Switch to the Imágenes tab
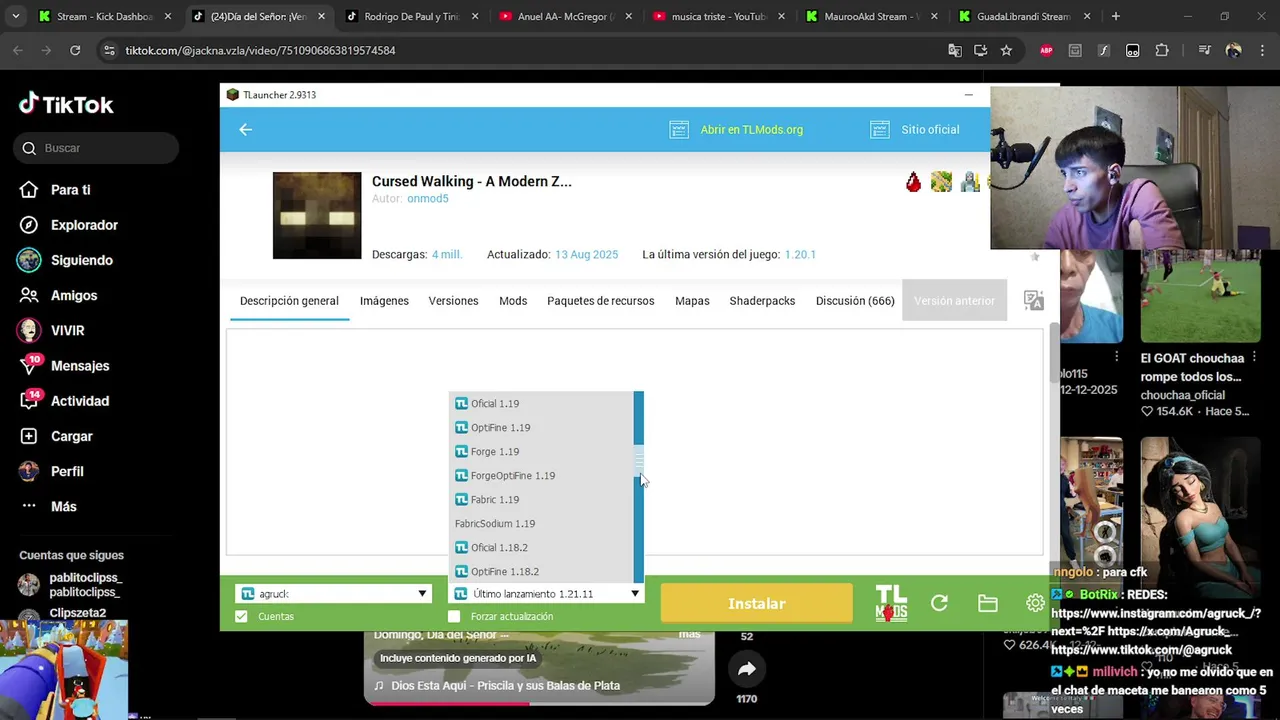This screenshot has height=720, width=1280. click(384, 301)
